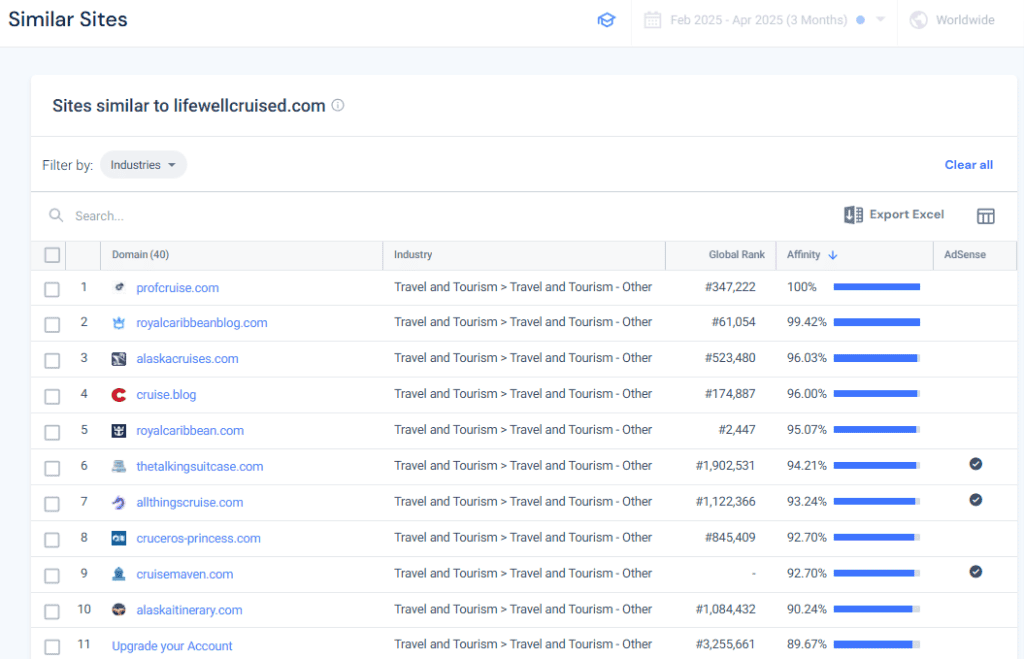Open alaskaitinerary.com domain link
This screenshot has width=1024, height=659.
tap(189, 610)
